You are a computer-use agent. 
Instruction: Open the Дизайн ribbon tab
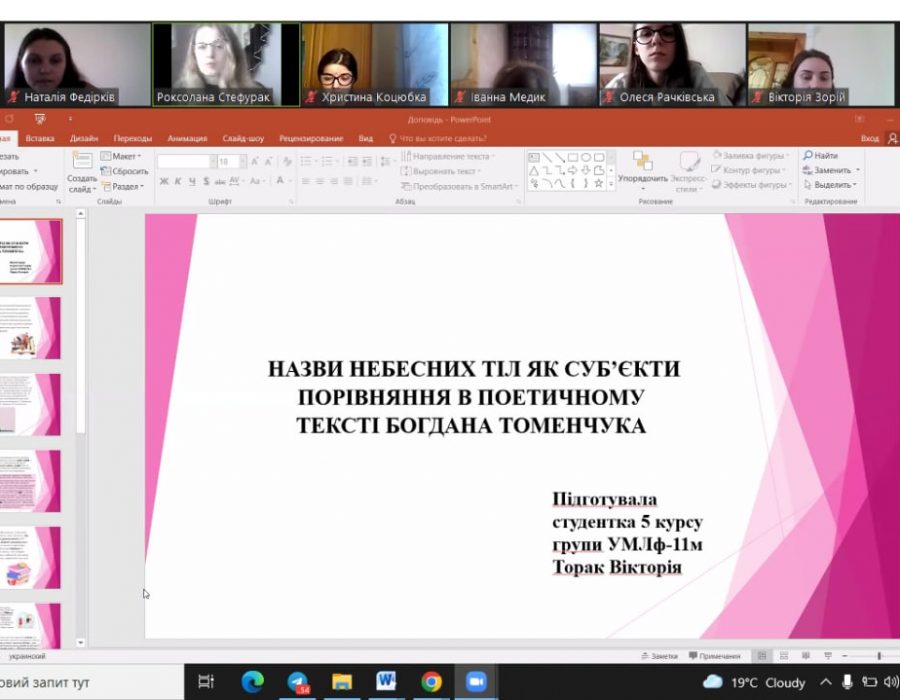(x=84, y=138)
